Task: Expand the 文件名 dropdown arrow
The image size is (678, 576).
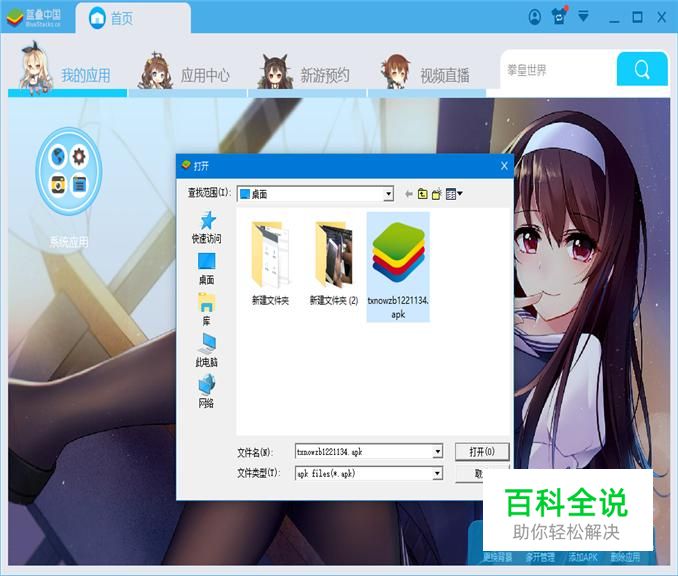Action: (x=438, y=451)
